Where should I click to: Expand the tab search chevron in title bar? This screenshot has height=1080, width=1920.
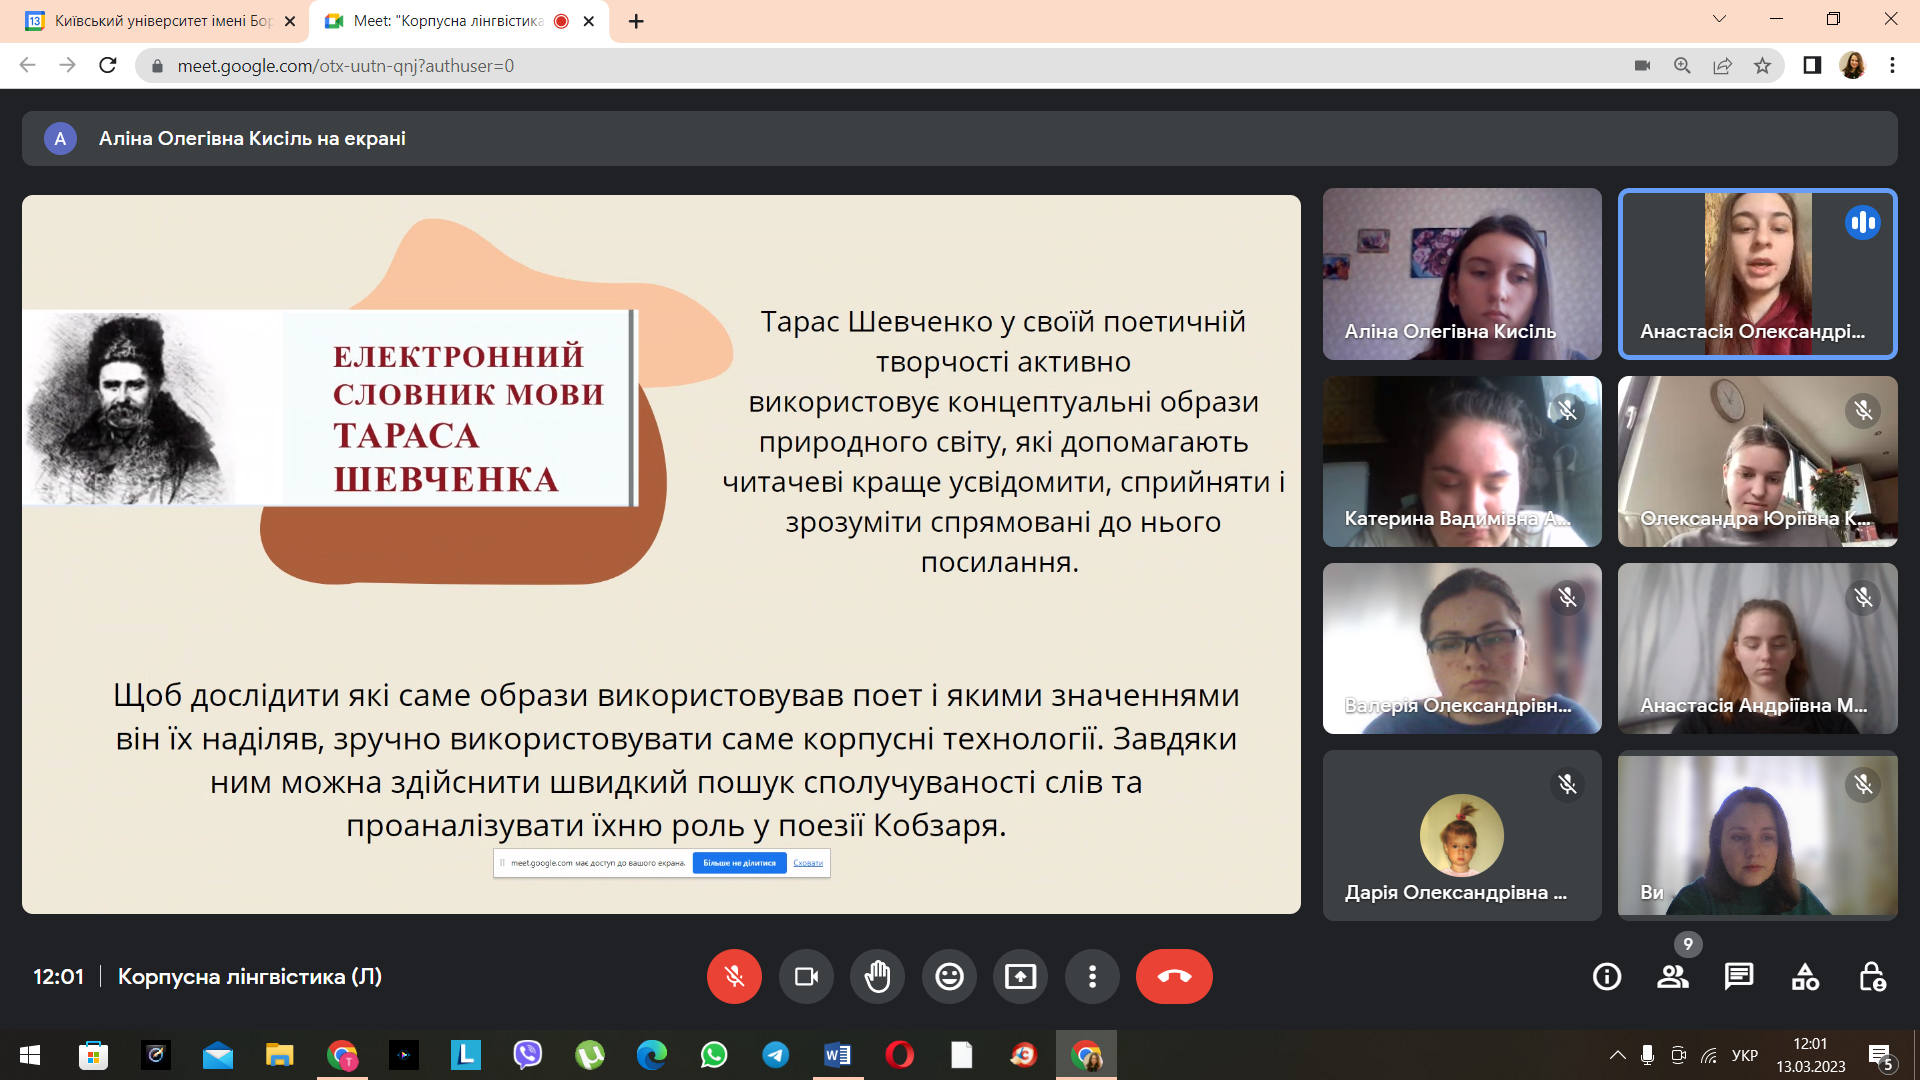tap(1719, 19)
